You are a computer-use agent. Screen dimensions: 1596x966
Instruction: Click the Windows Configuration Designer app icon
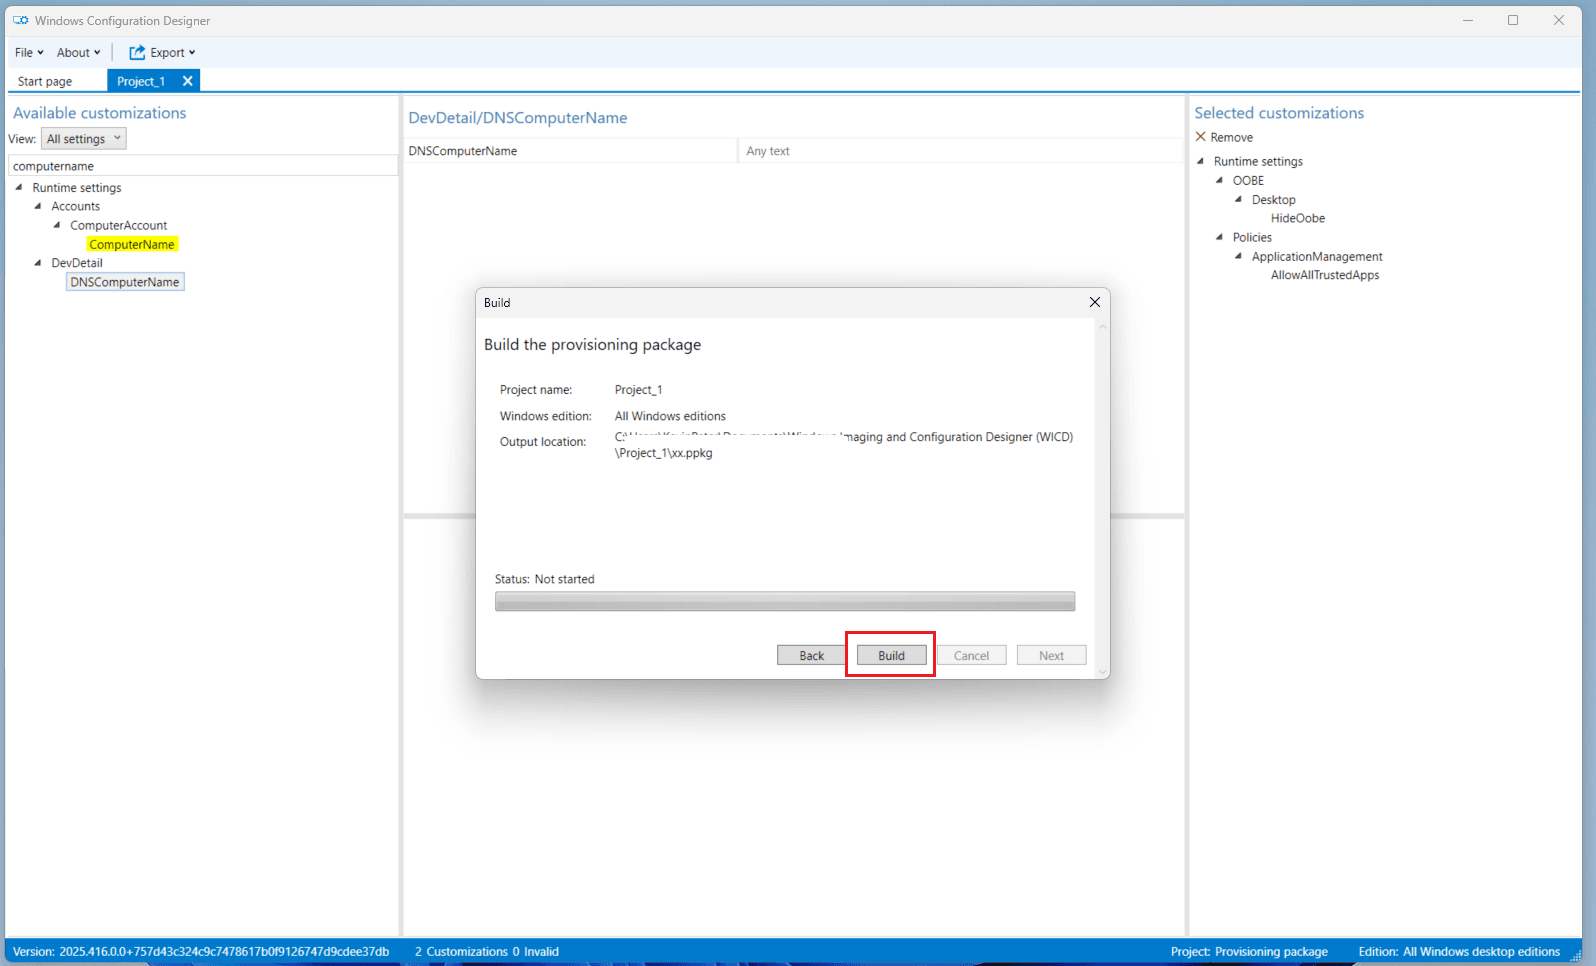point(20,20)
